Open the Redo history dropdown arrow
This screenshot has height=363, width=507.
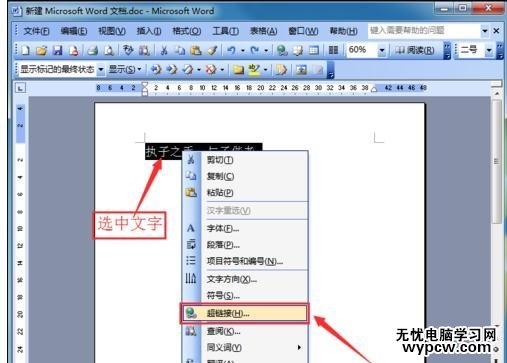point(266,51)
